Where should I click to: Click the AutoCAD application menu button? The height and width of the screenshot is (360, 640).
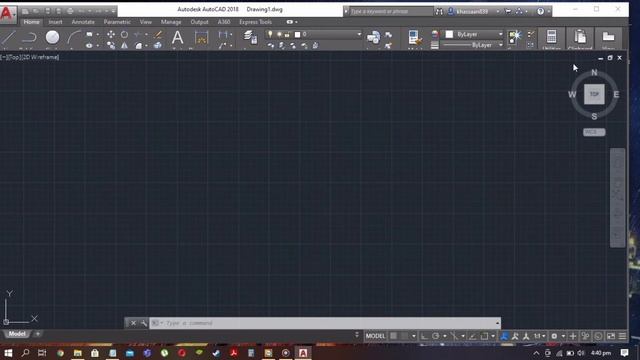[x=7, y=13]
